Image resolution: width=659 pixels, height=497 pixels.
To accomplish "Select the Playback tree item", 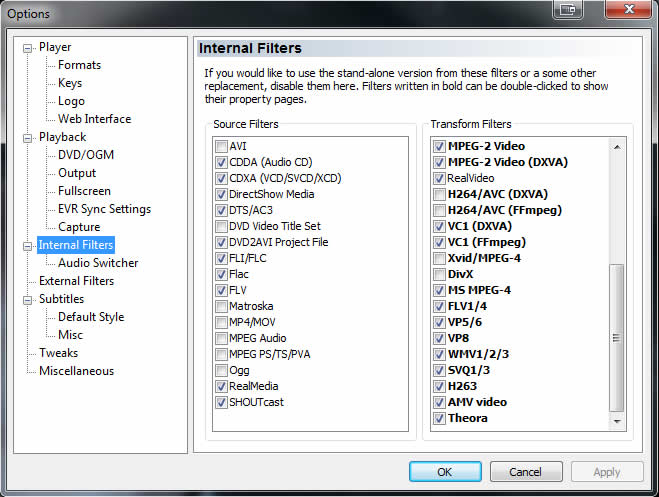I will coord(62,137).
